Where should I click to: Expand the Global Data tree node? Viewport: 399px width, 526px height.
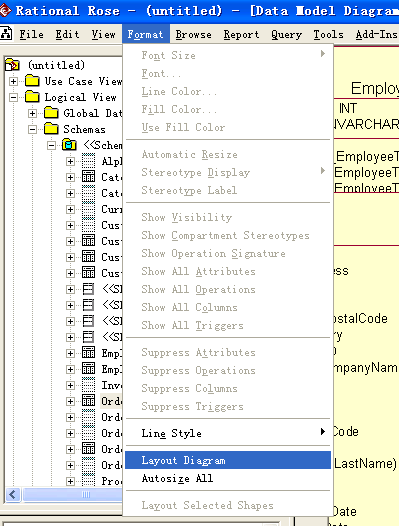coord(32,113)
